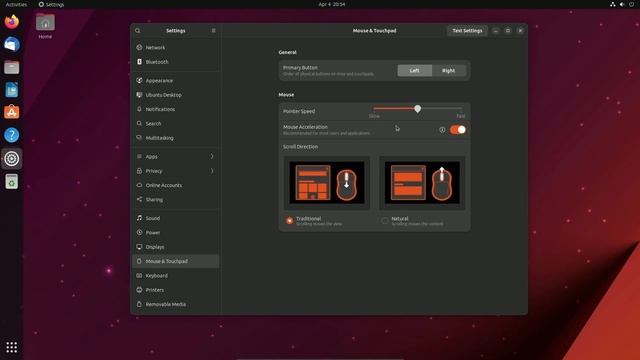The width and height of the screenshot is (640, 360).
Task: Go to the Keyboard settings panel
Action: pyautogui.click(x=176, y=276)
